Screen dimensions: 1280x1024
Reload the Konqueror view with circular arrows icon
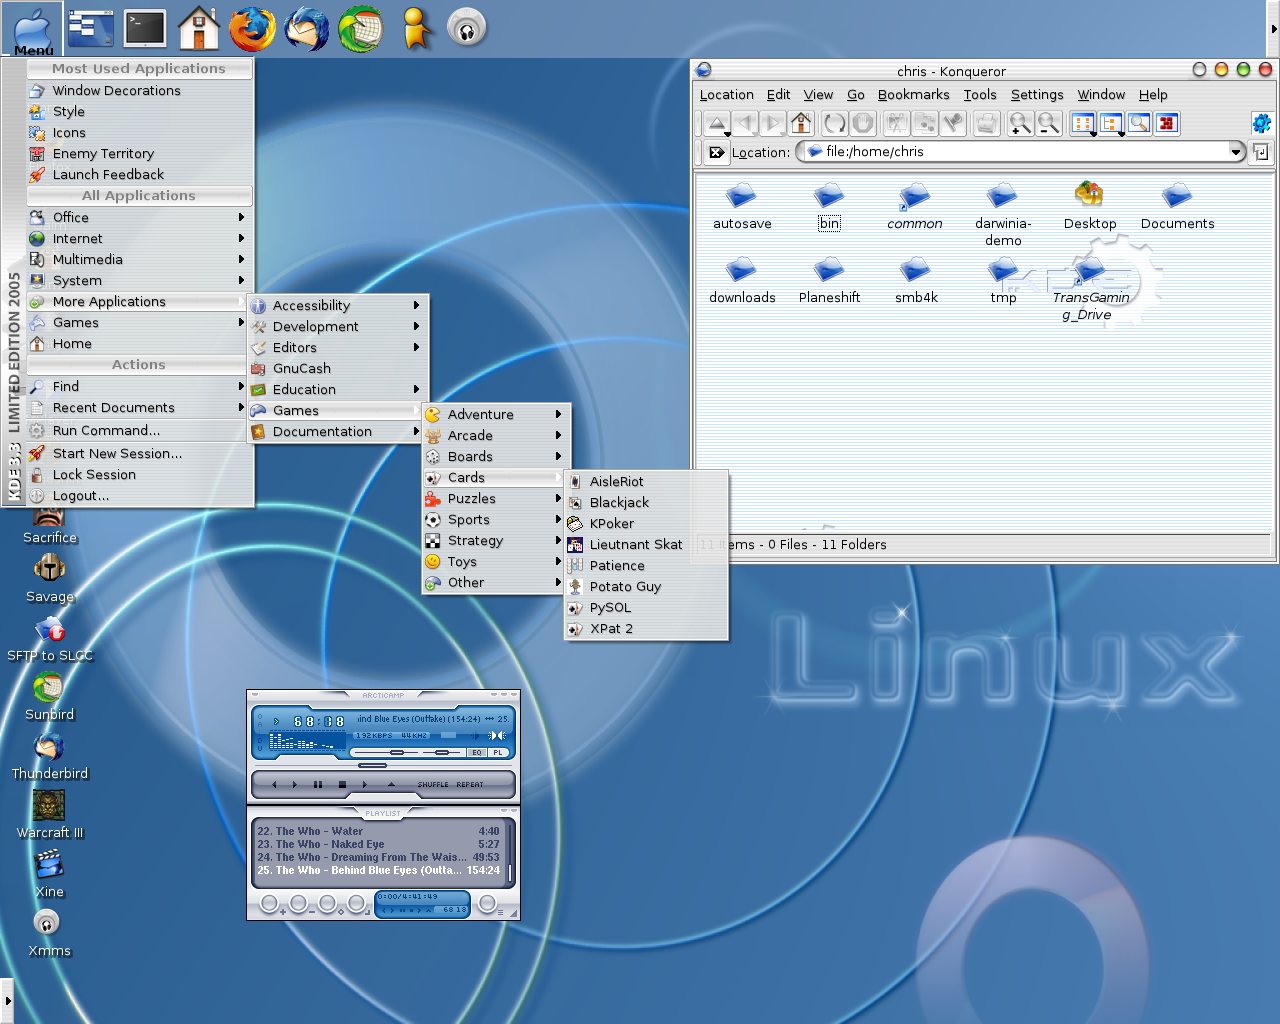click(x=834, y=123)
